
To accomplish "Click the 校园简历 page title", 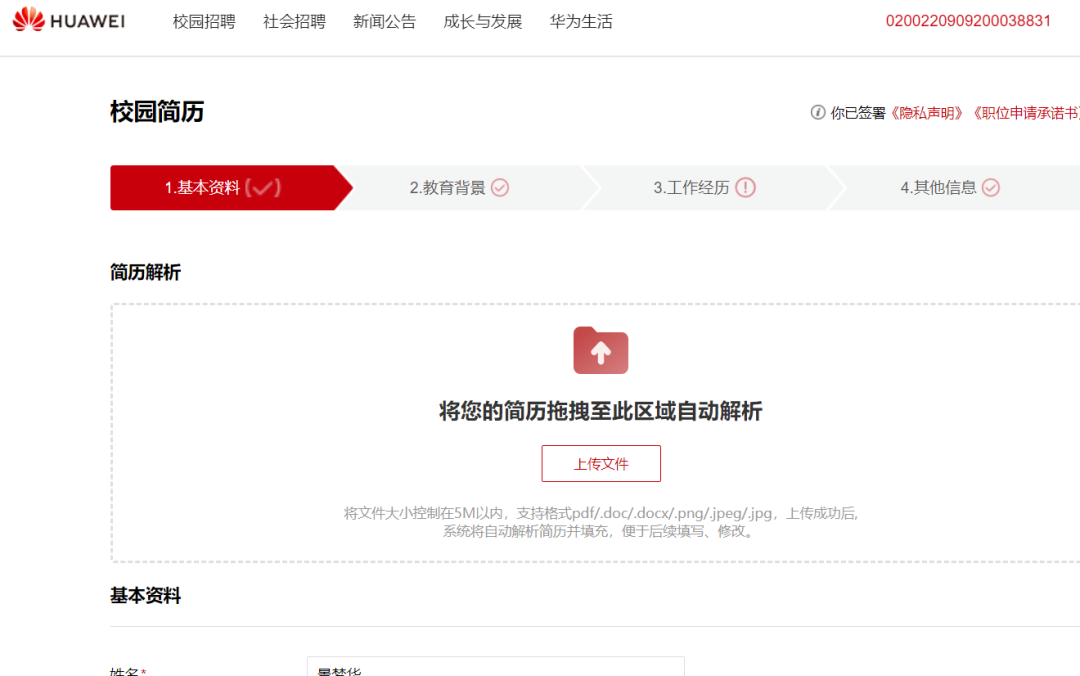I will coord(157,112).
